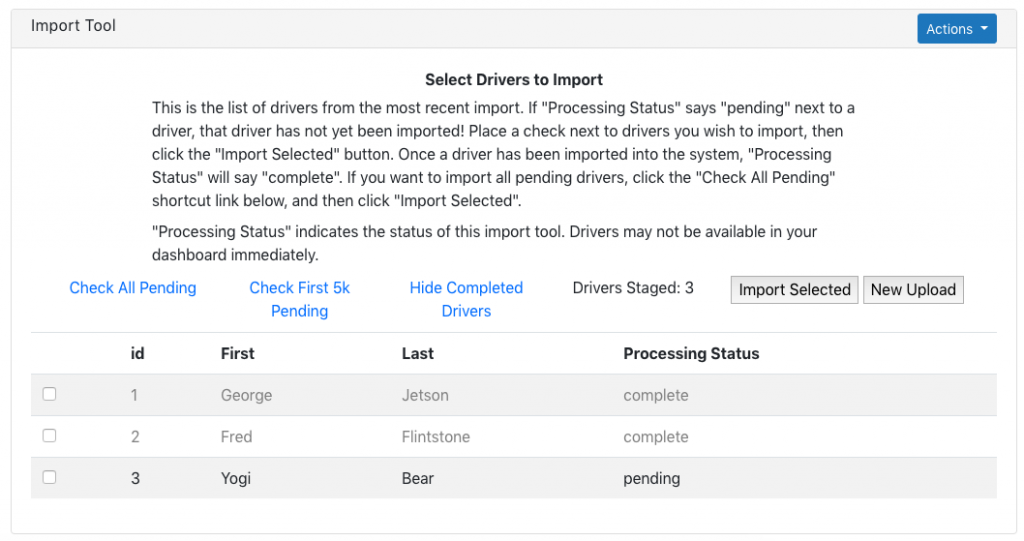Click the Check All Pending link

133,288
